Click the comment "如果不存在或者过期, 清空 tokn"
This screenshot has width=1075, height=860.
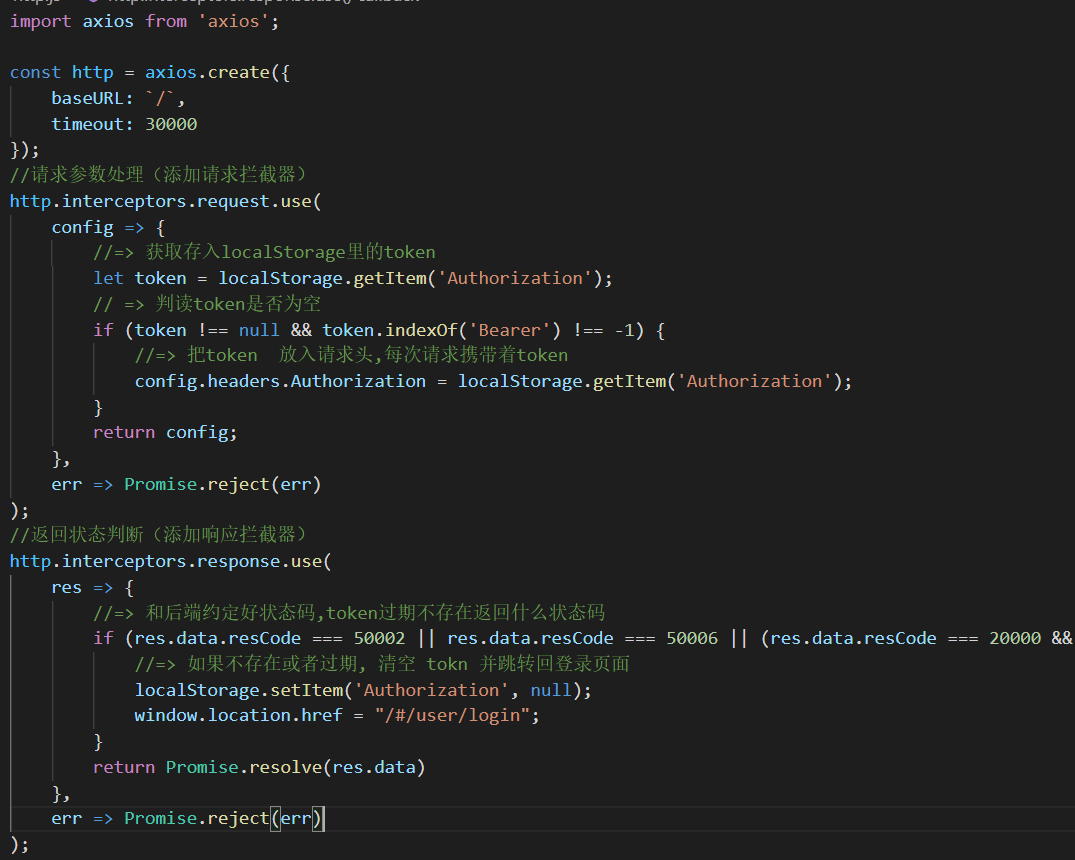328,664
